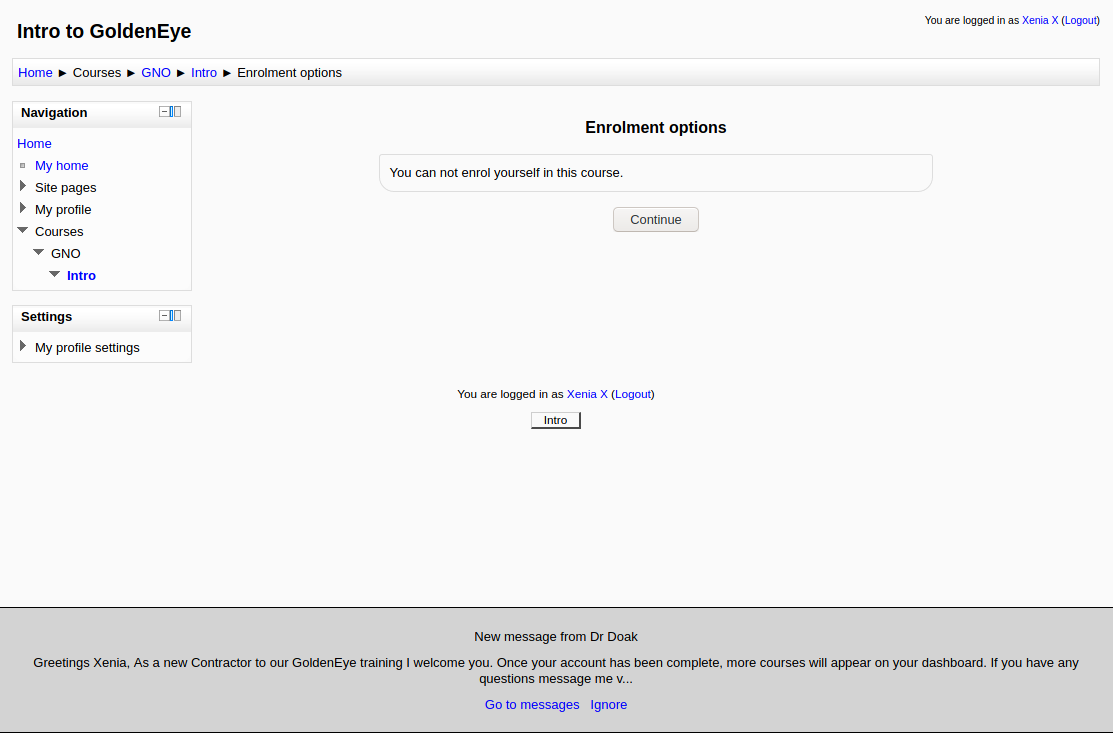Click 'Enrolment options' text in breadcrumb bar
Screen dimensions: 1113x733
[x=290, y=72]
